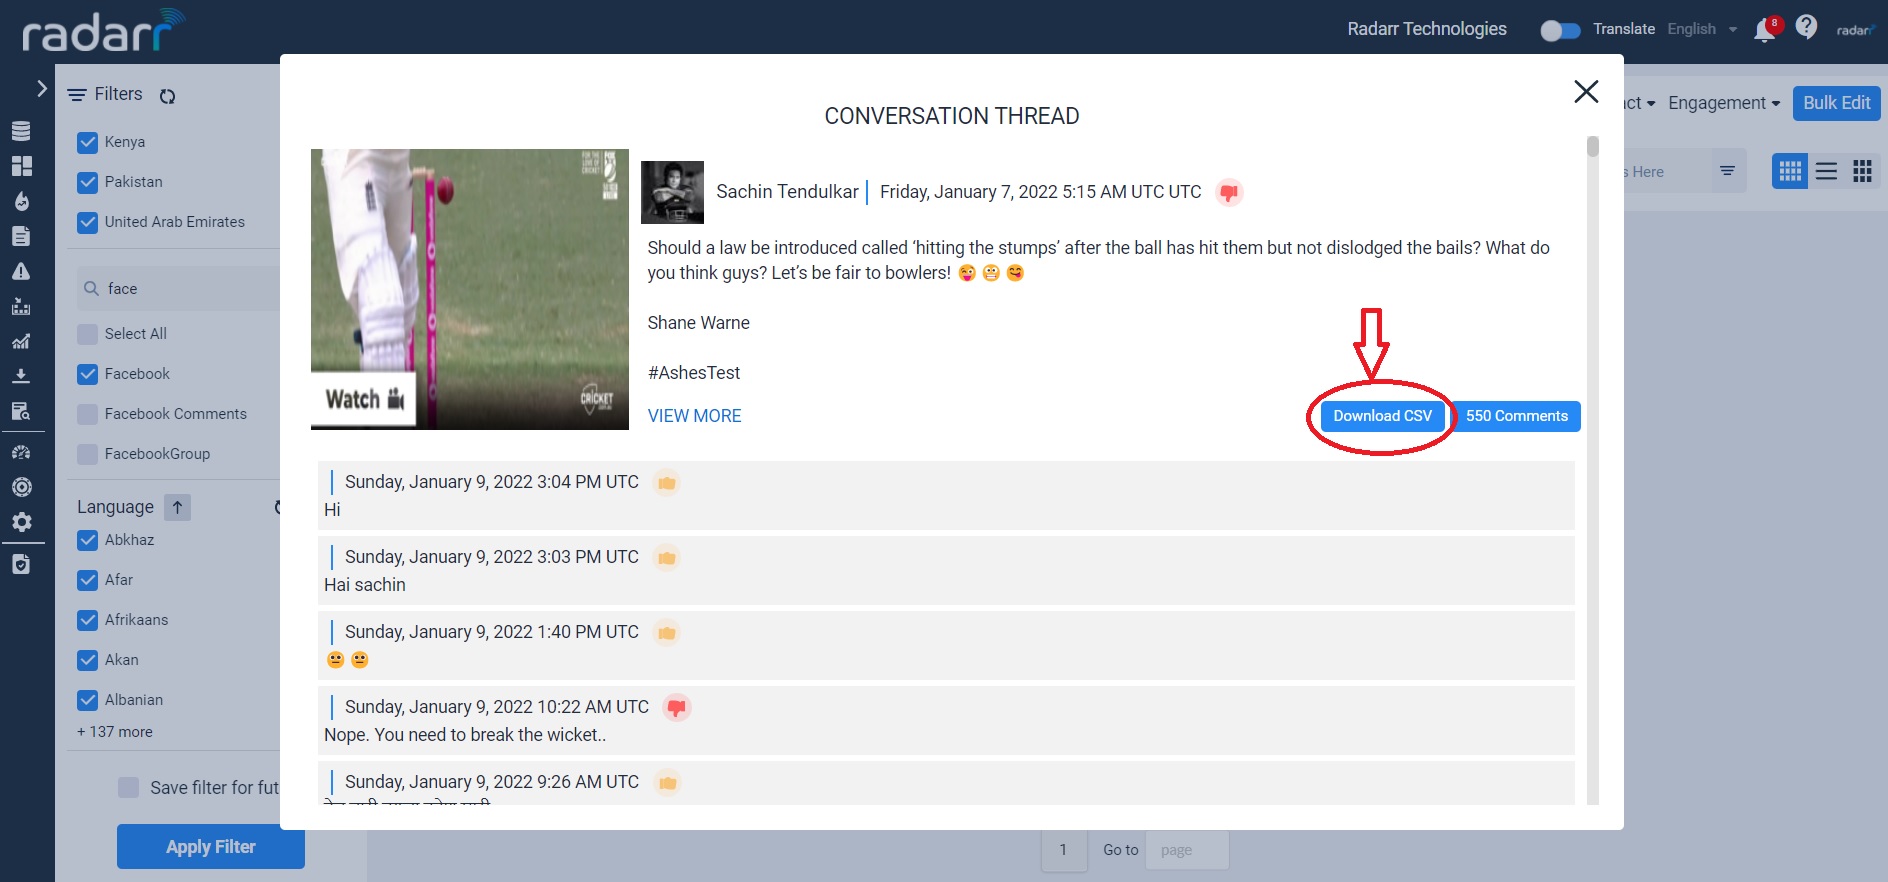Uncheck the Afrikaans language checkbox

pos(88,620)
